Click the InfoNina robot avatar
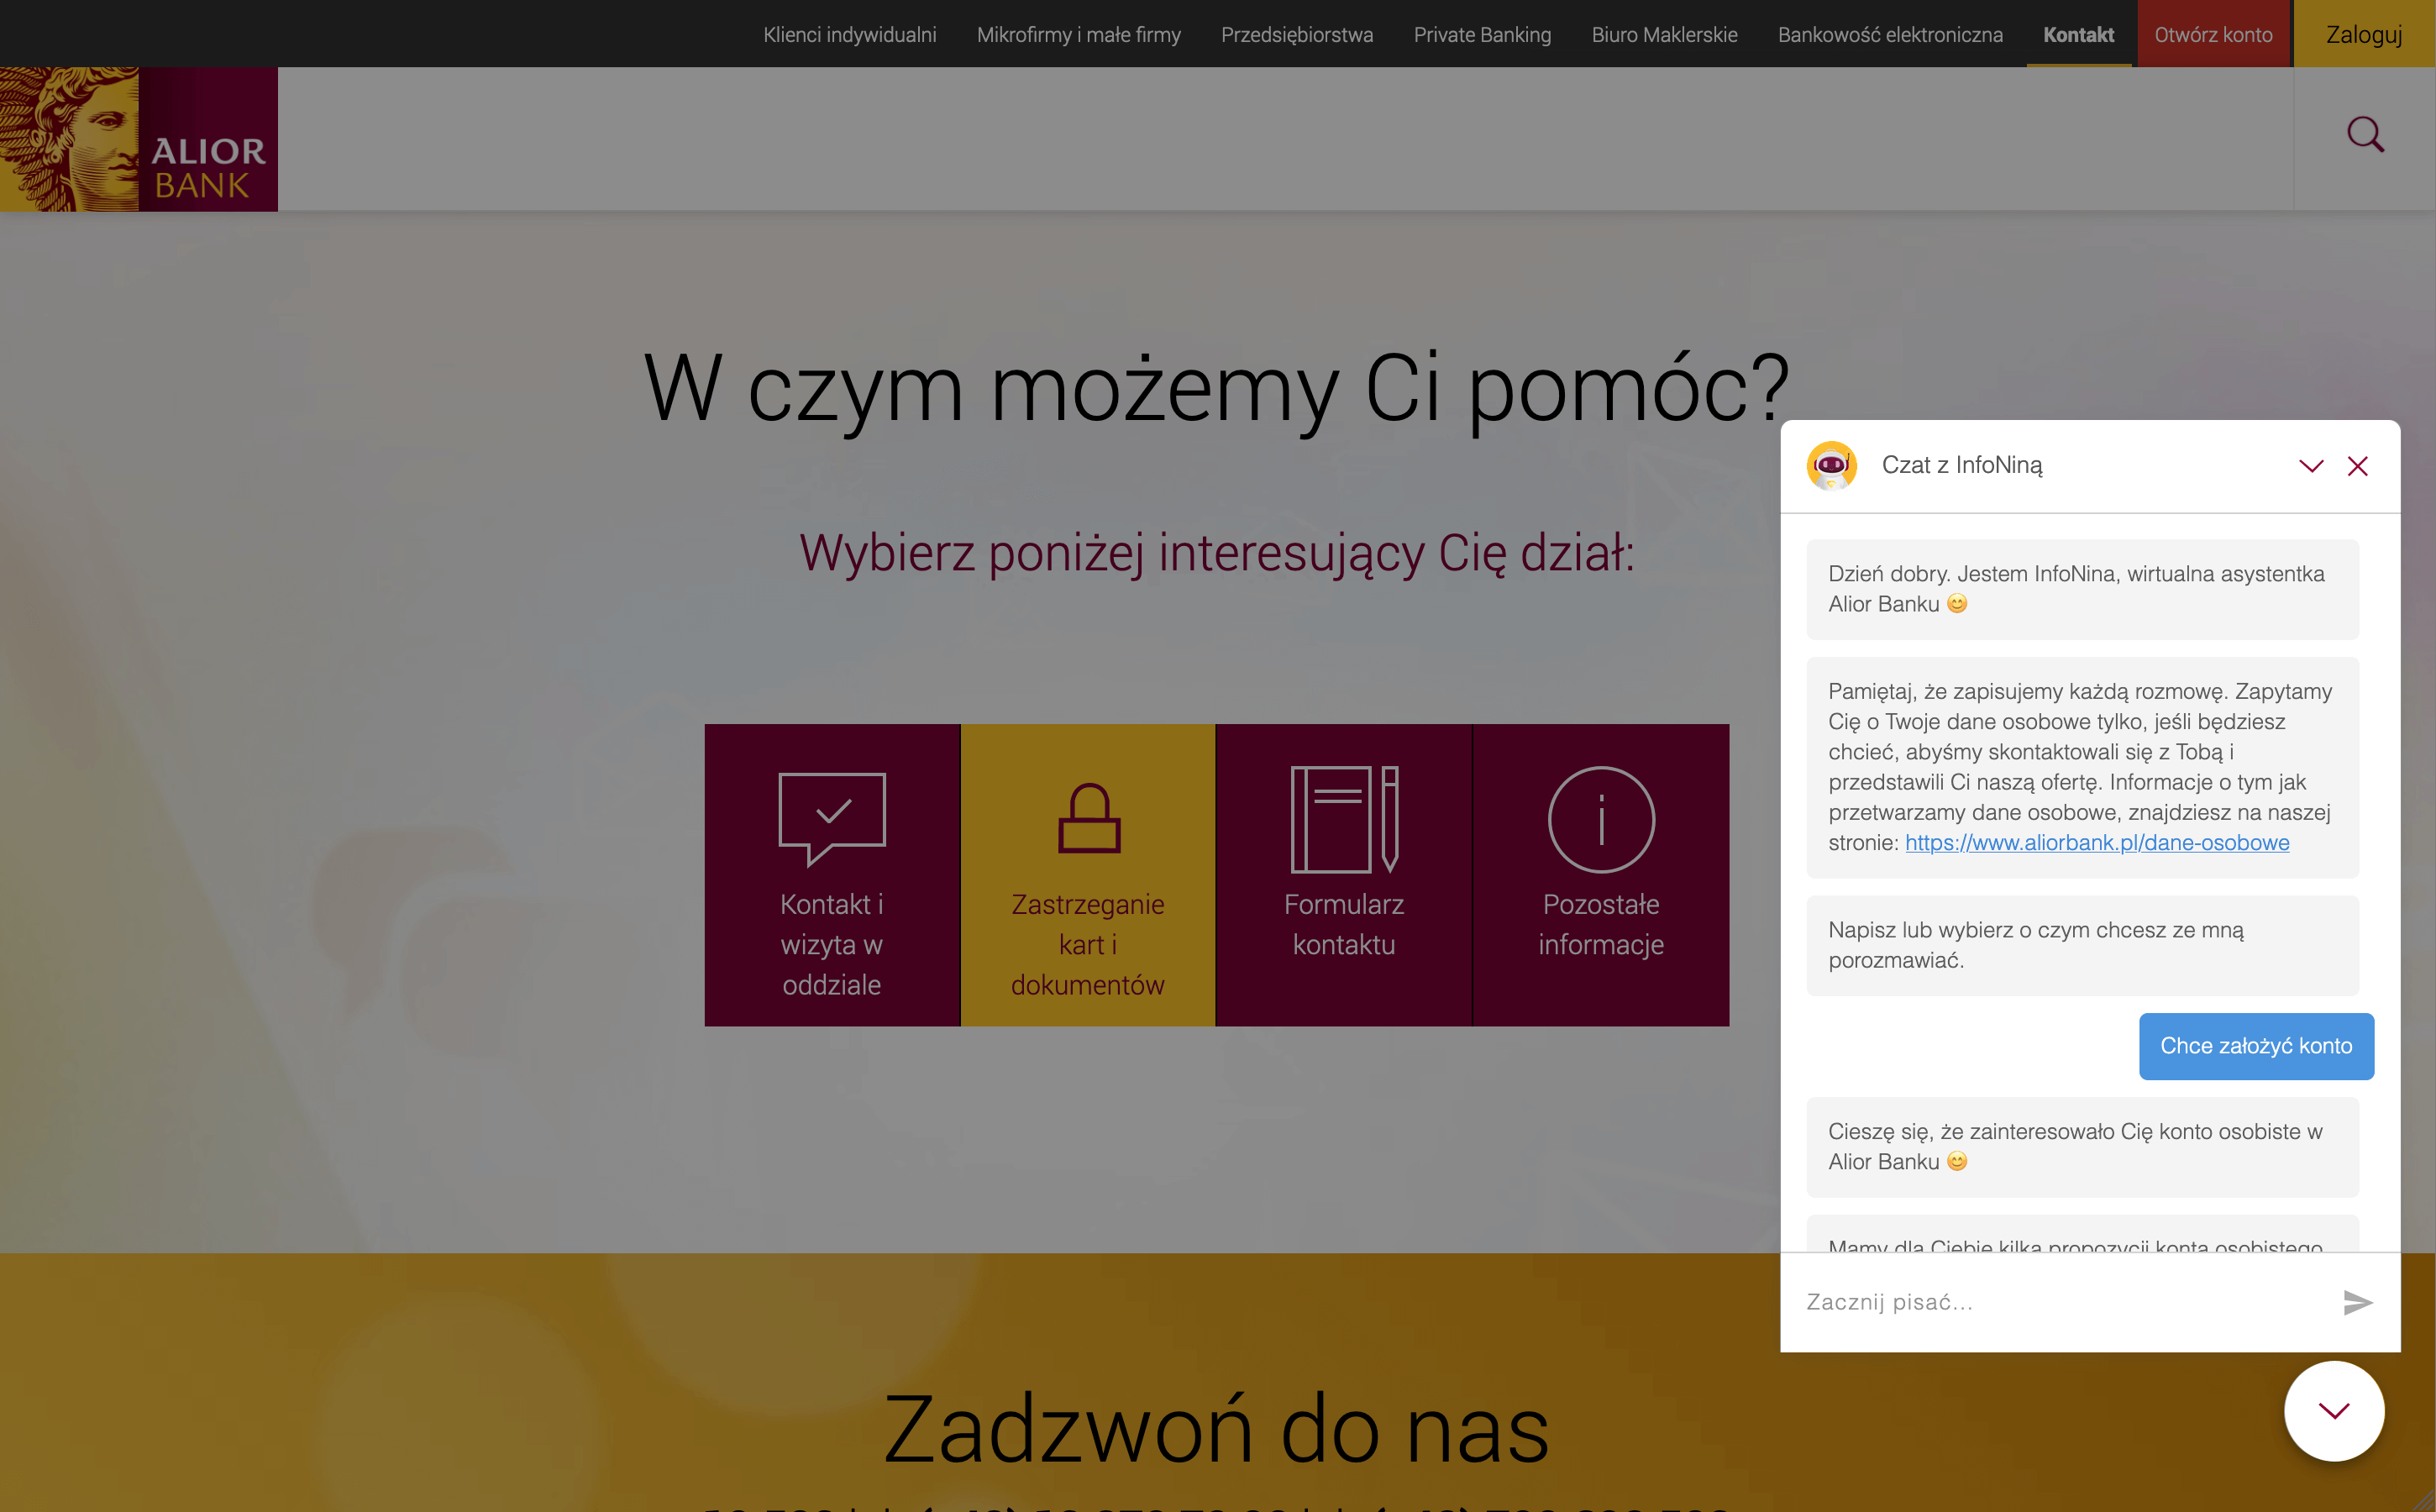The height and width of the screenshot is (1512, 2436). point(1831,466)
